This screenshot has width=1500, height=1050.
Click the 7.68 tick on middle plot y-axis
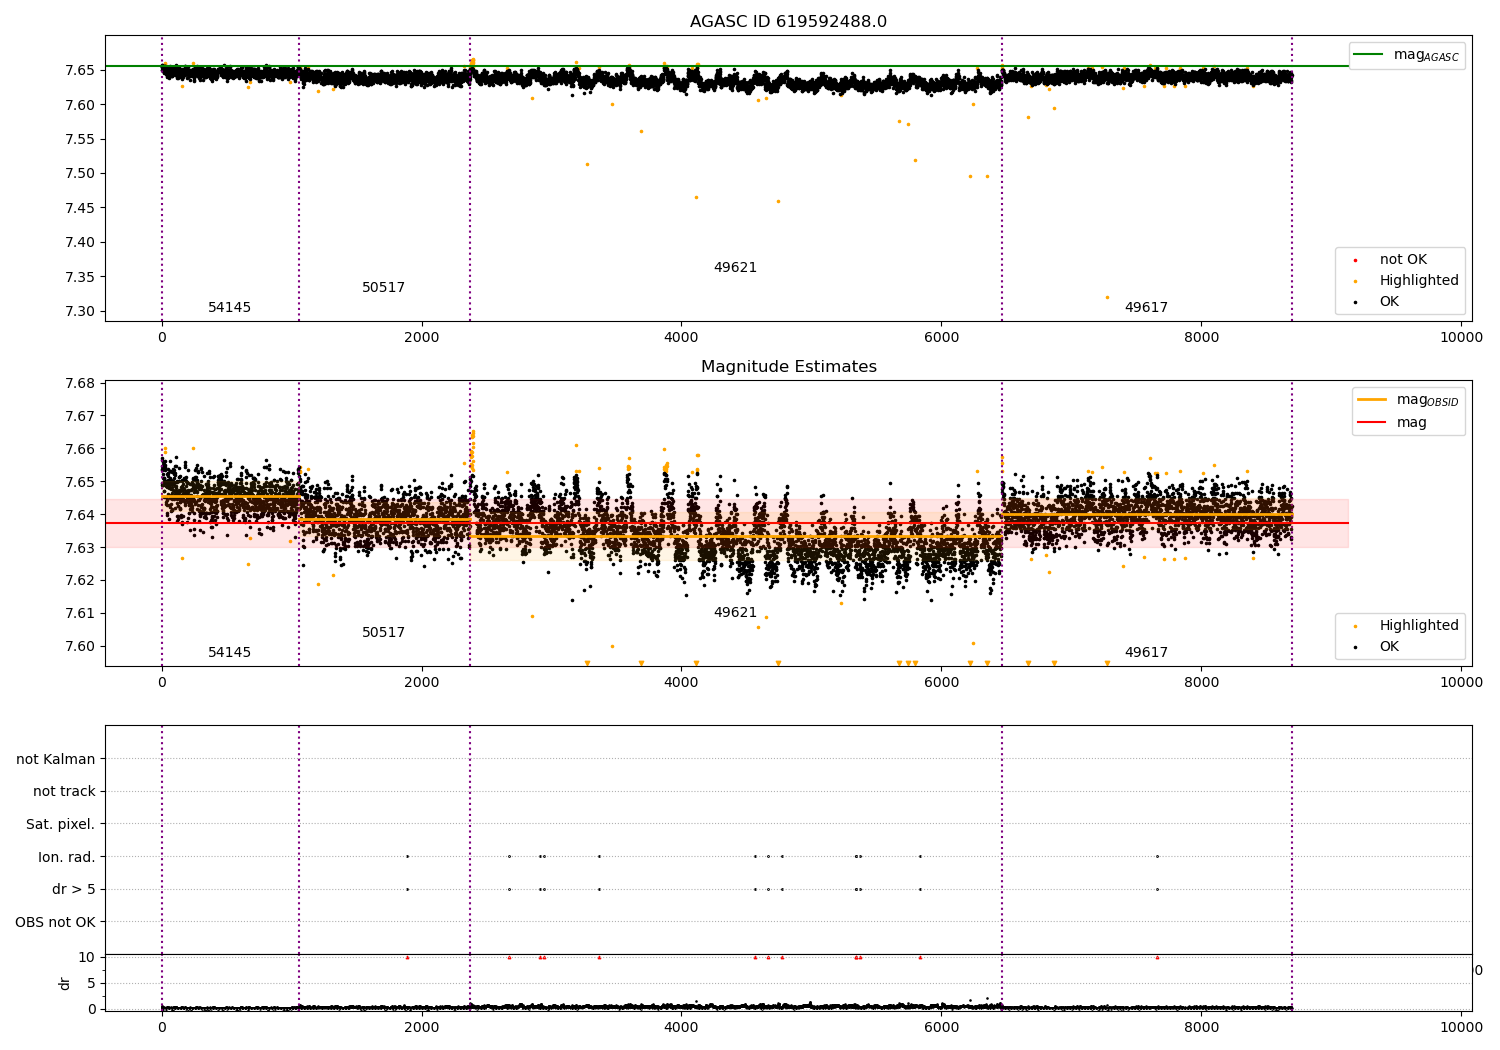click(80, 384)
